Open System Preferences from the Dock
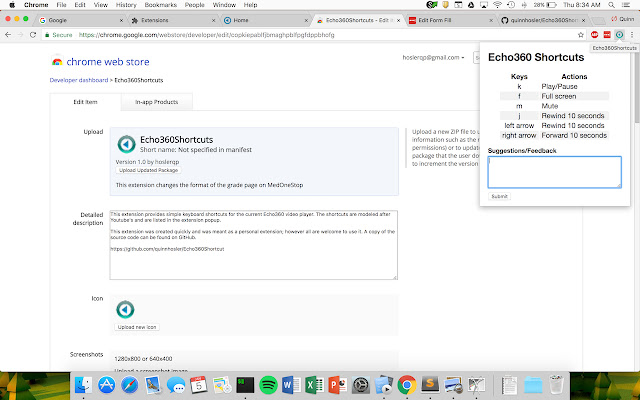The width and height of the screenshot is (640, 400). pos(361,385)
